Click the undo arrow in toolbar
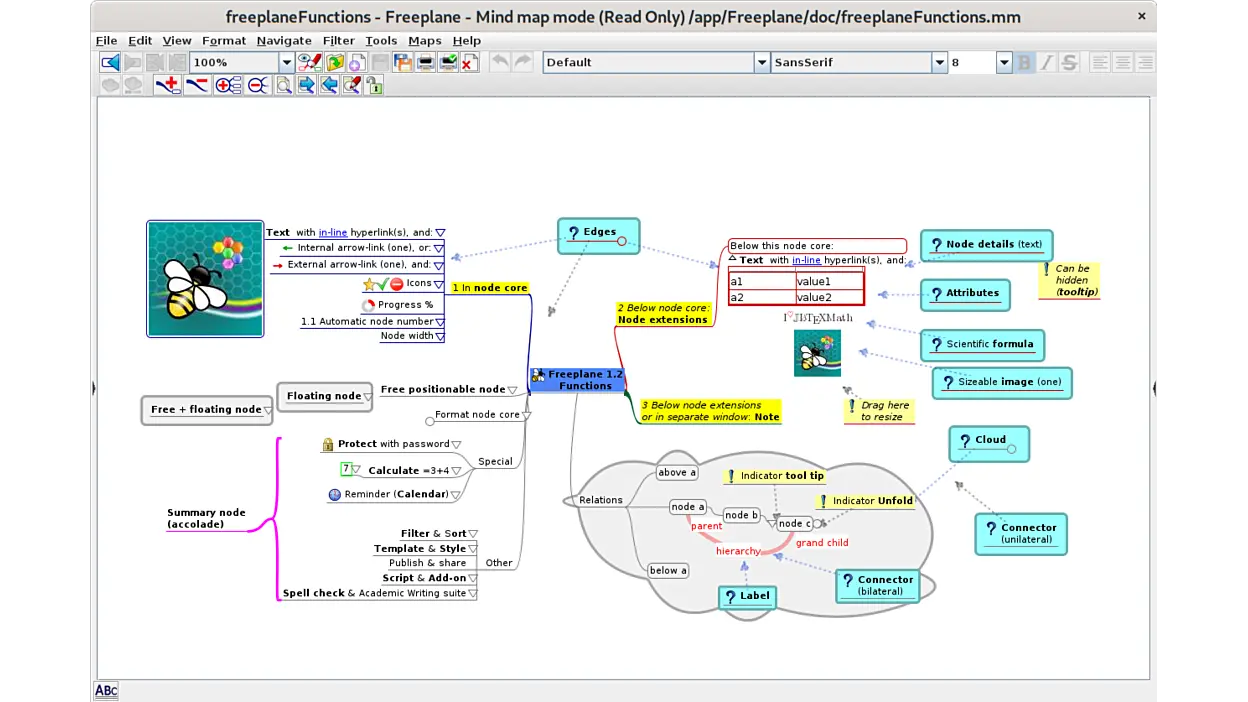This screenshot has width=1248, height=702. (500, 62)
